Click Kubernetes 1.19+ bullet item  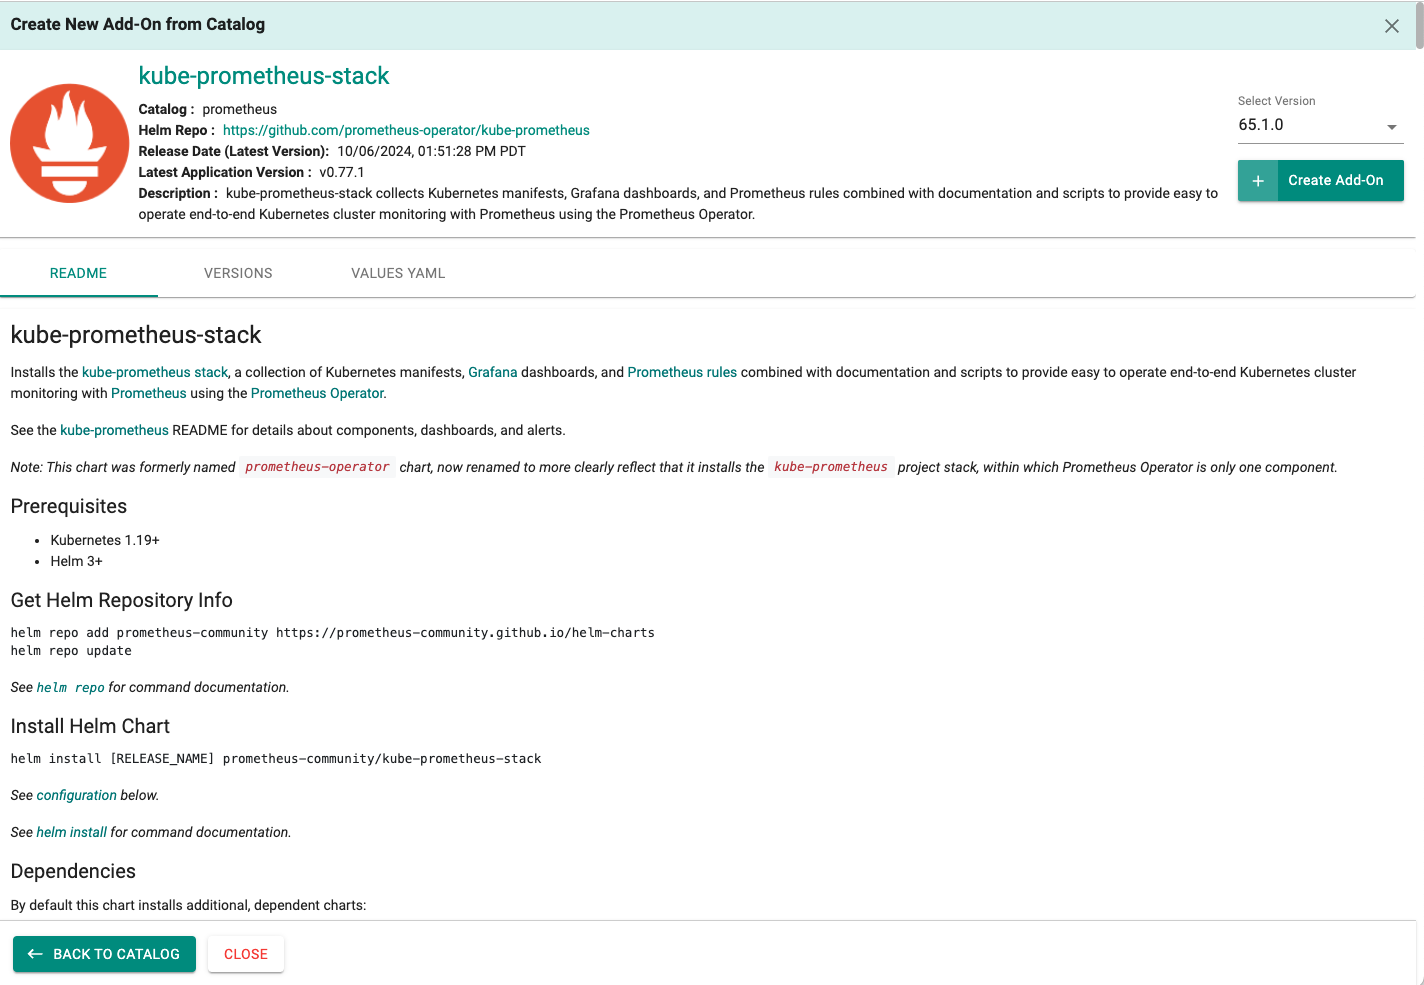(x=105, y=540)
